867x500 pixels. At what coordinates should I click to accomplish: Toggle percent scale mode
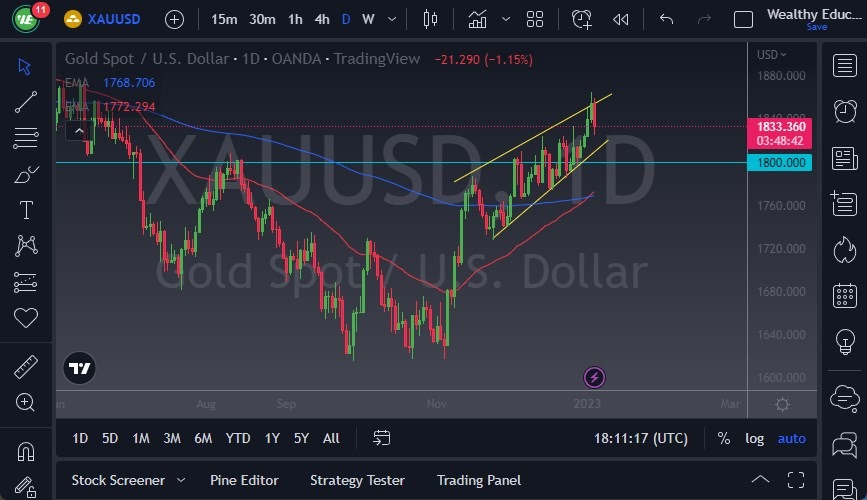(x=724, y=438)
